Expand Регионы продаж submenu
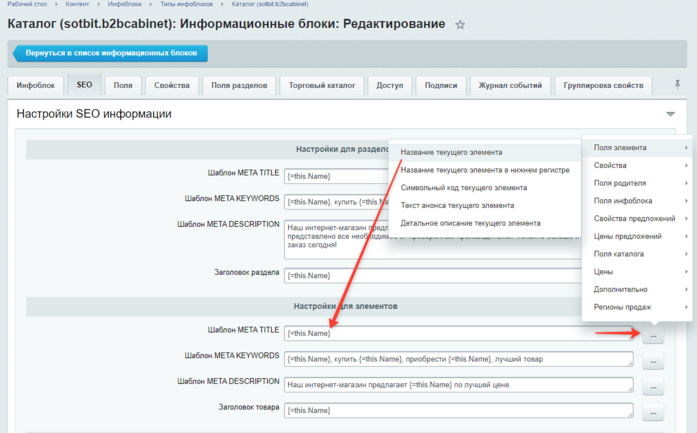Screen dimensions: 697x433 637,307
